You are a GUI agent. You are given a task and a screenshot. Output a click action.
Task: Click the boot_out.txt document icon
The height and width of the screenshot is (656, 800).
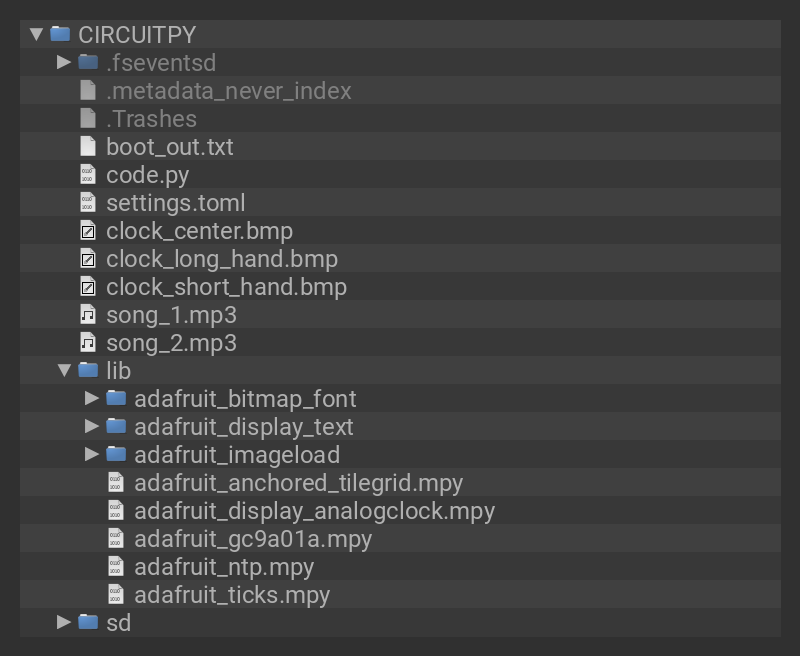click(x=88, y=147)
